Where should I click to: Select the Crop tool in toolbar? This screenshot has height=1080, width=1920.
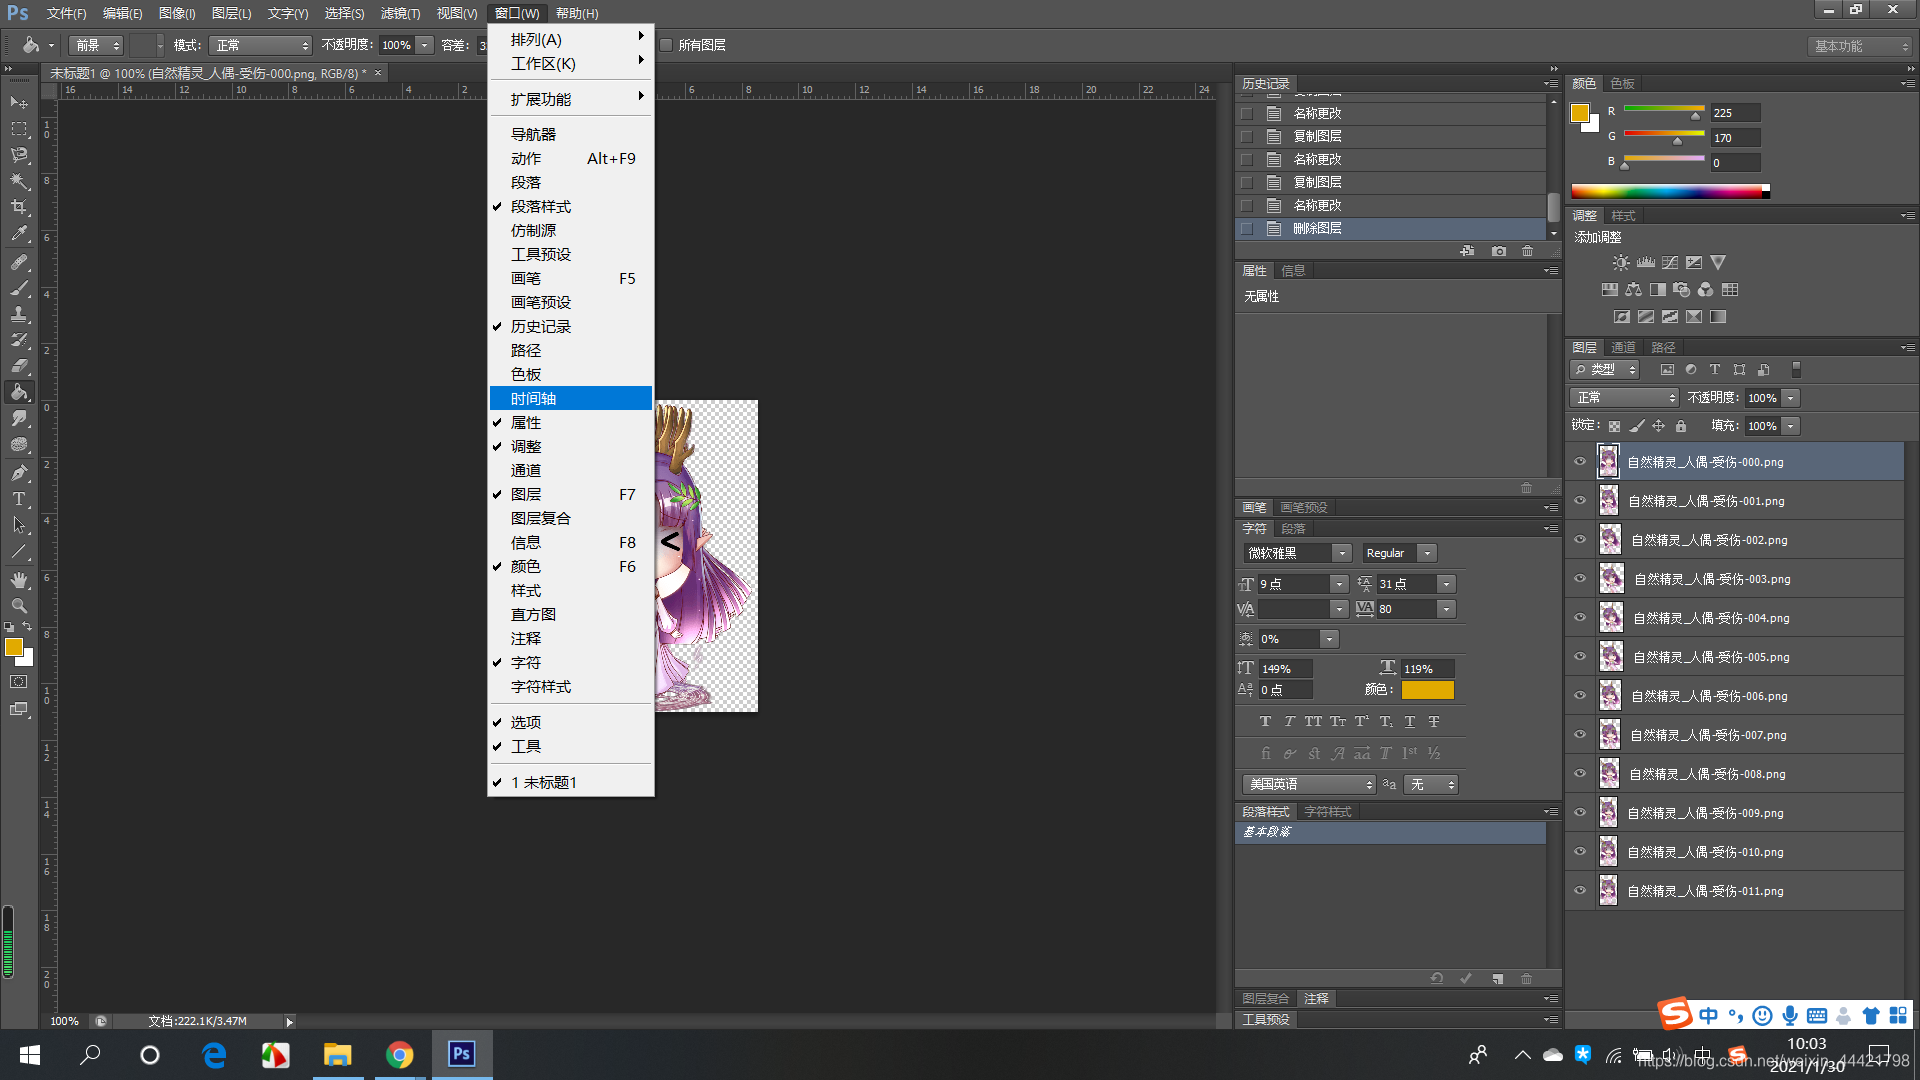click(x=19, y=207)
